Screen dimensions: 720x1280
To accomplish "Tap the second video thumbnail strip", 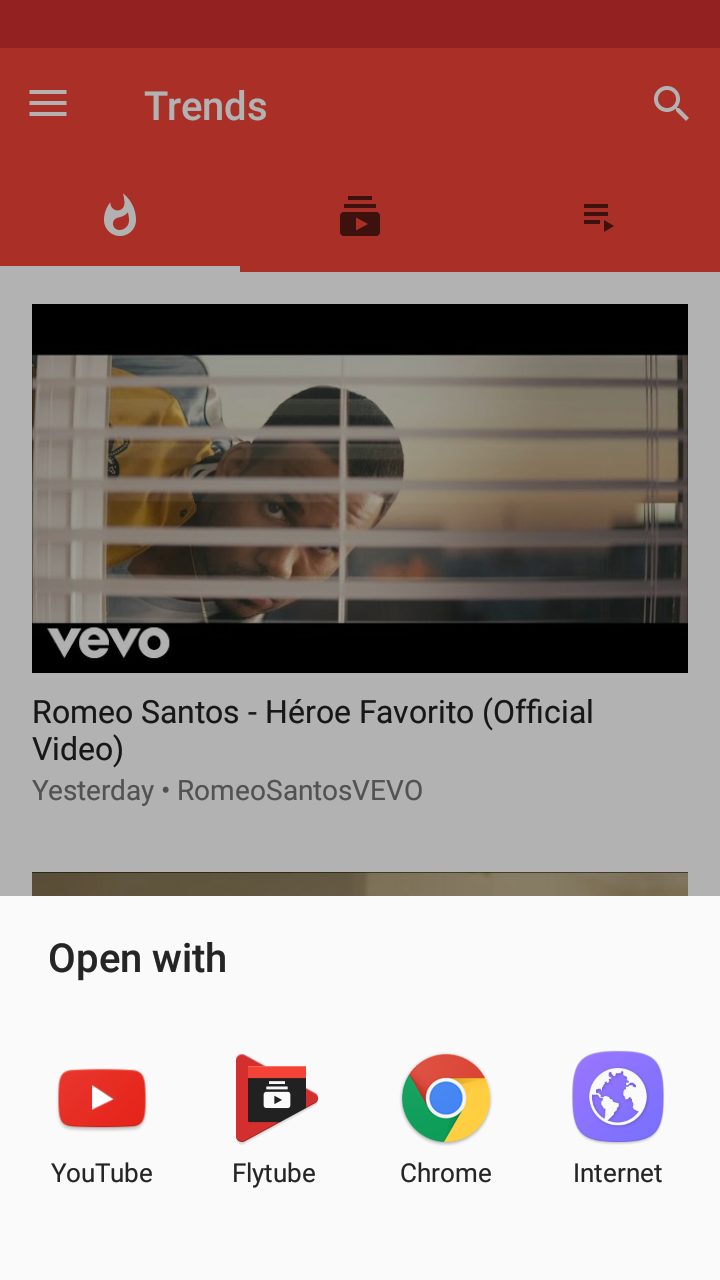I will 360,884.
